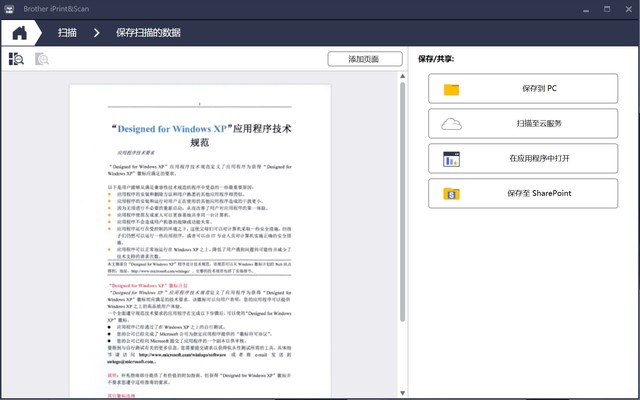Click the Brother iPrint&Scan window title

coord(56,9)
